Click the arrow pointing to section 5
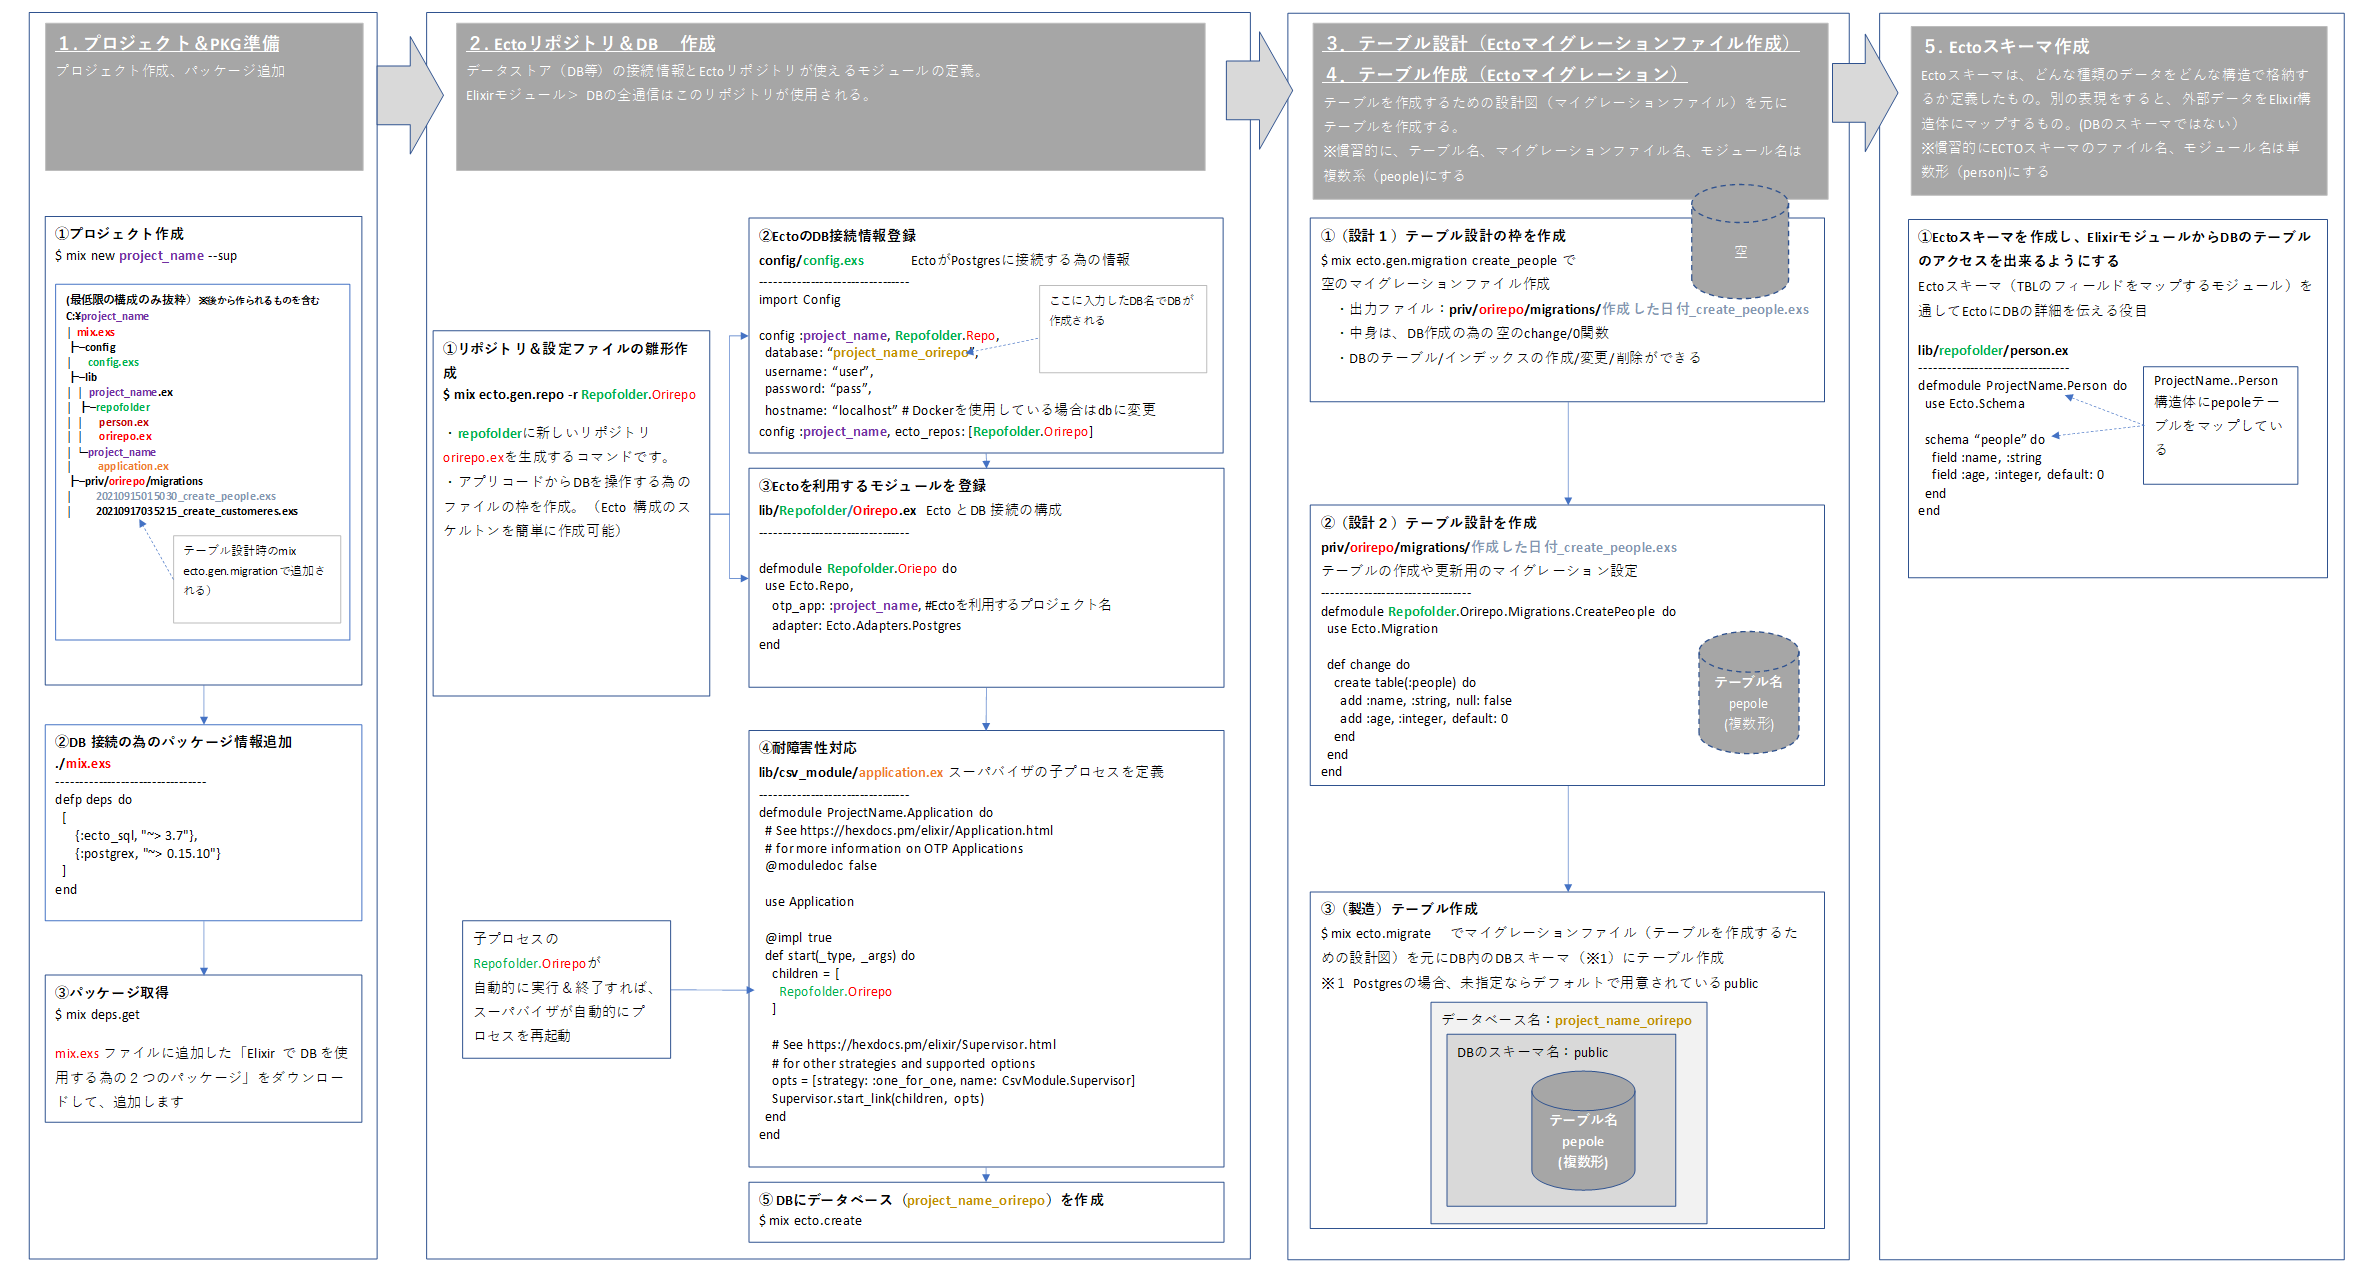This screenshot has height=1273, width=2360. (x=1863, y=93)
